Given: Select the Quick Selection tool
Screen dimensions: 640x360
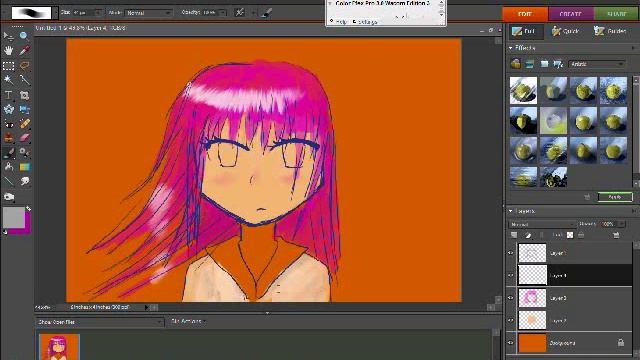Looking at the screenshot, I should point(24,80).
